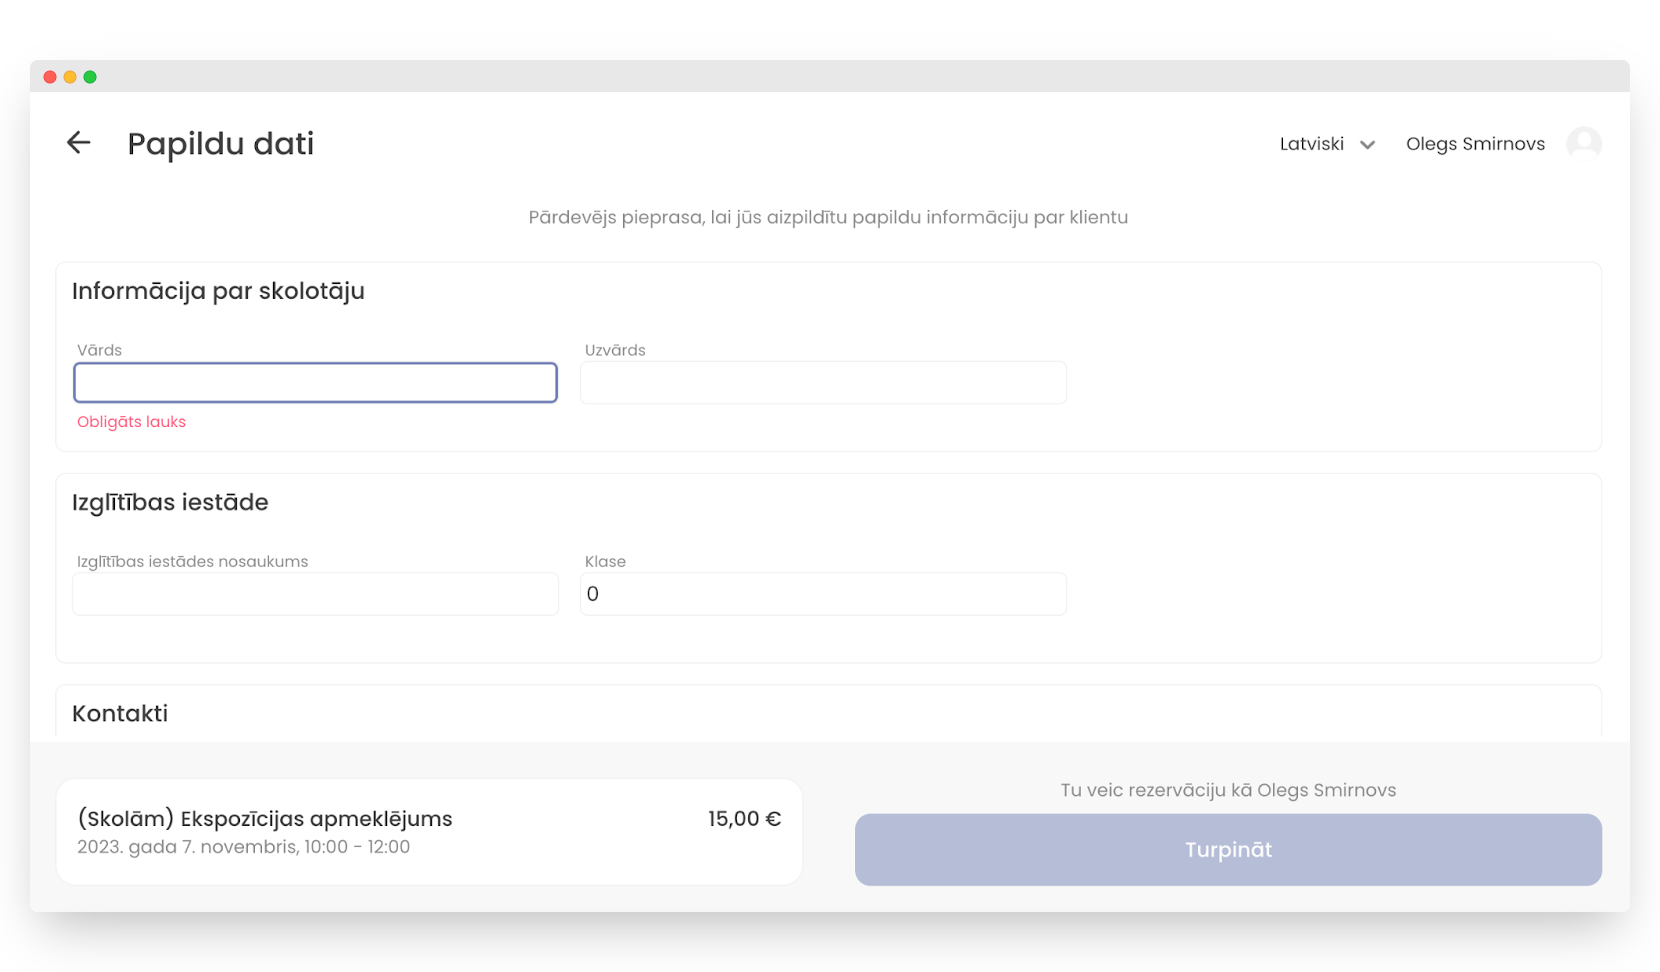Click the Kontakti section heading
Screen dimensions: 1660x972
(x=120, y=713)
